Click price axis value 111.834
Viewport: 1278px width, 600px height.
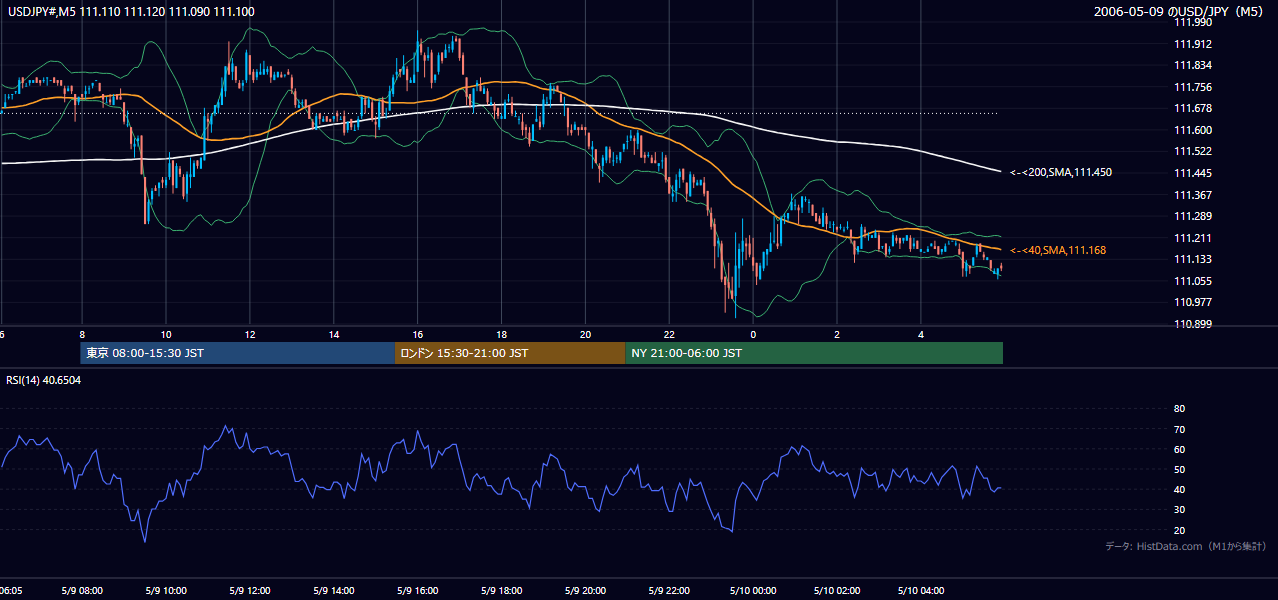(x=1193, y=66)
